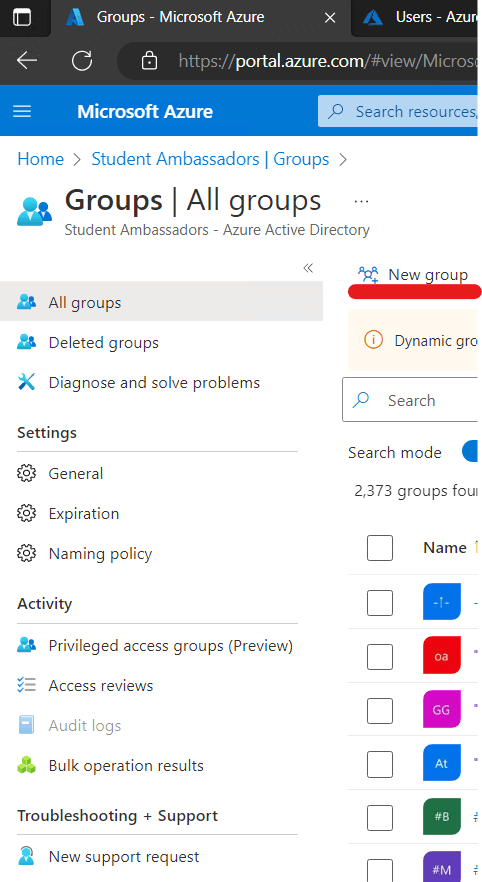Click the General gear icon
The width and height of the screenshot is (482, 882).
point(26,473)
